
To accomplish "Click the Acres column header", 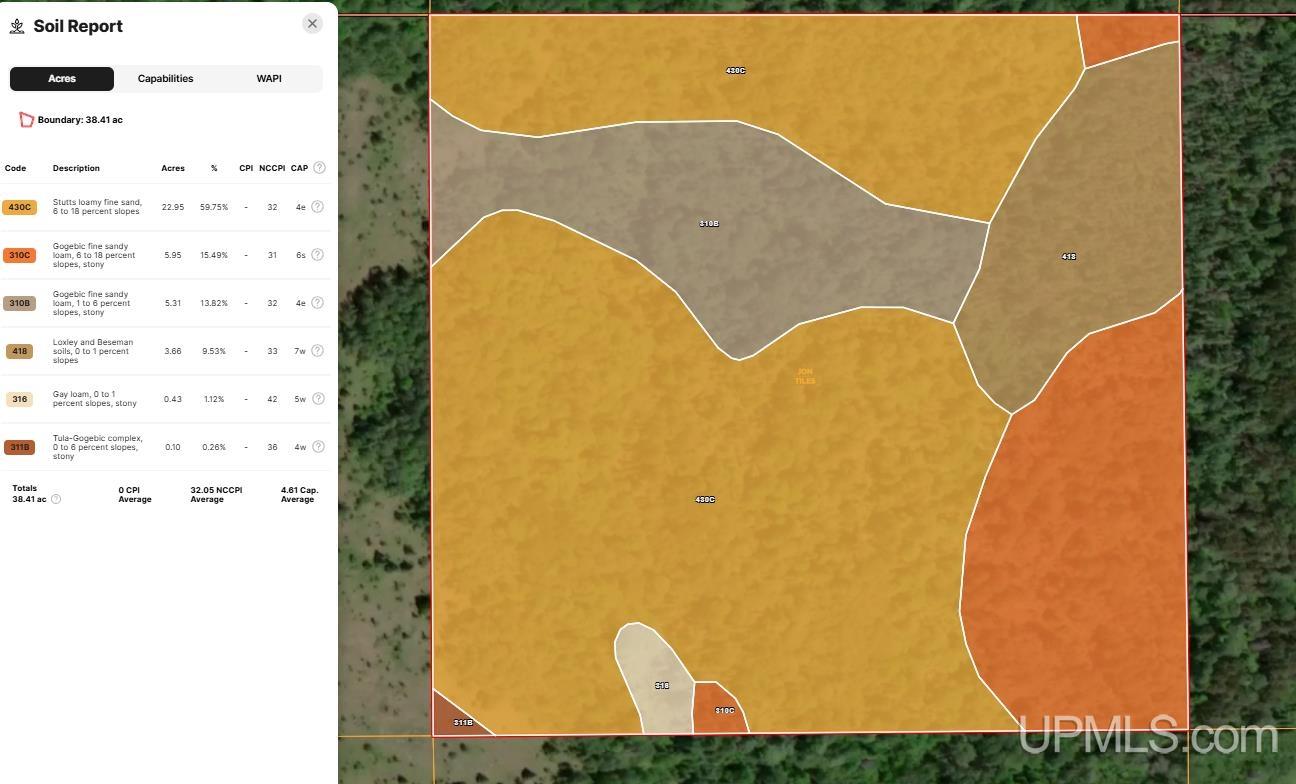I will pyautogui.click(x=173, y=168).
